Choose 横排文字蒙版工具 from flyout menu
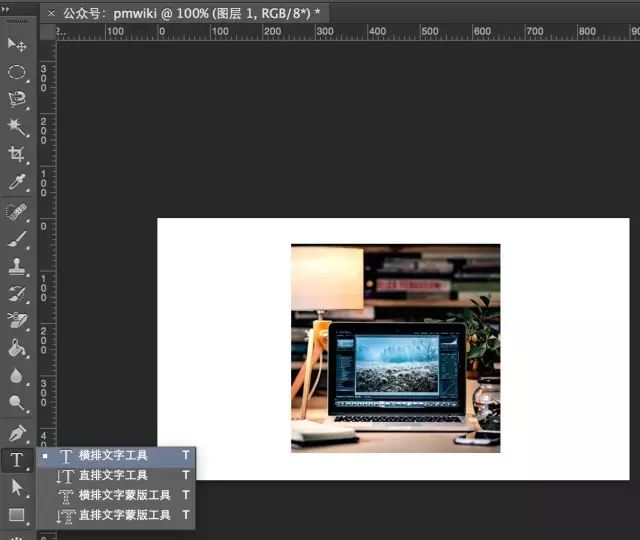 pyautogui.click(x=116, y=495)
